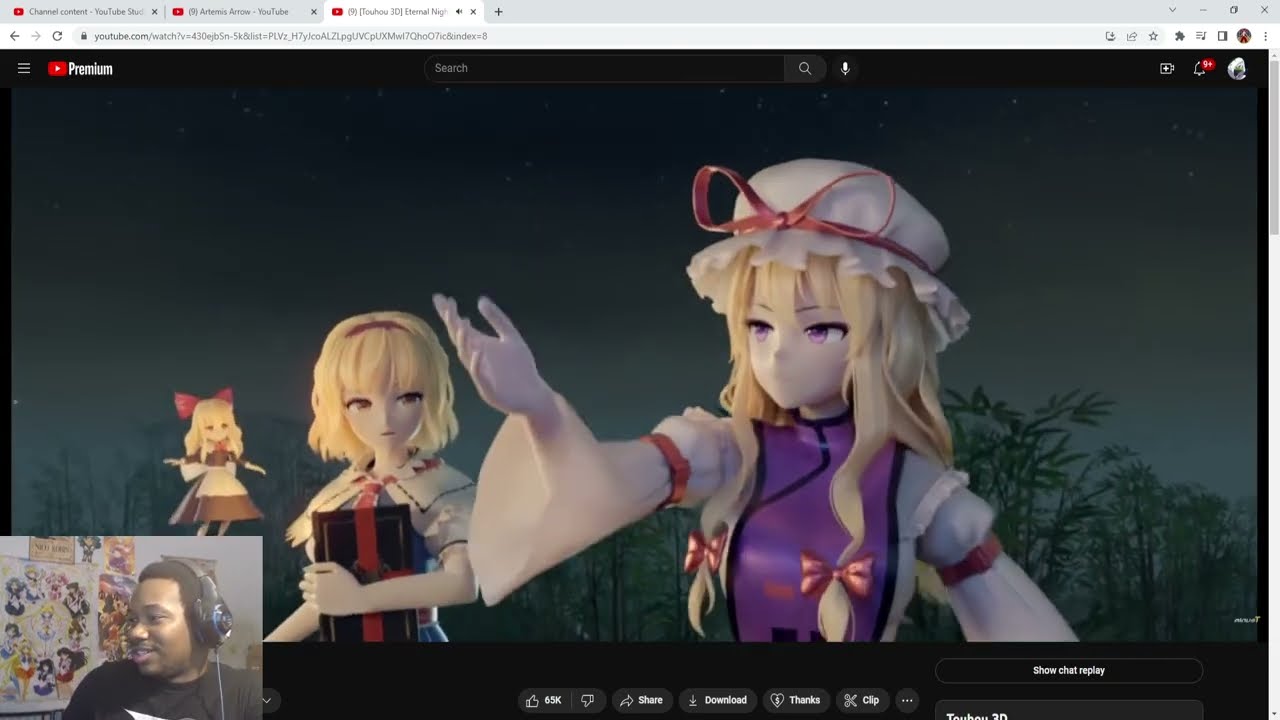This screenshot has height=720, width=1280.
Task: Like the video with 65K likes
Action: (x=543, y=700)
